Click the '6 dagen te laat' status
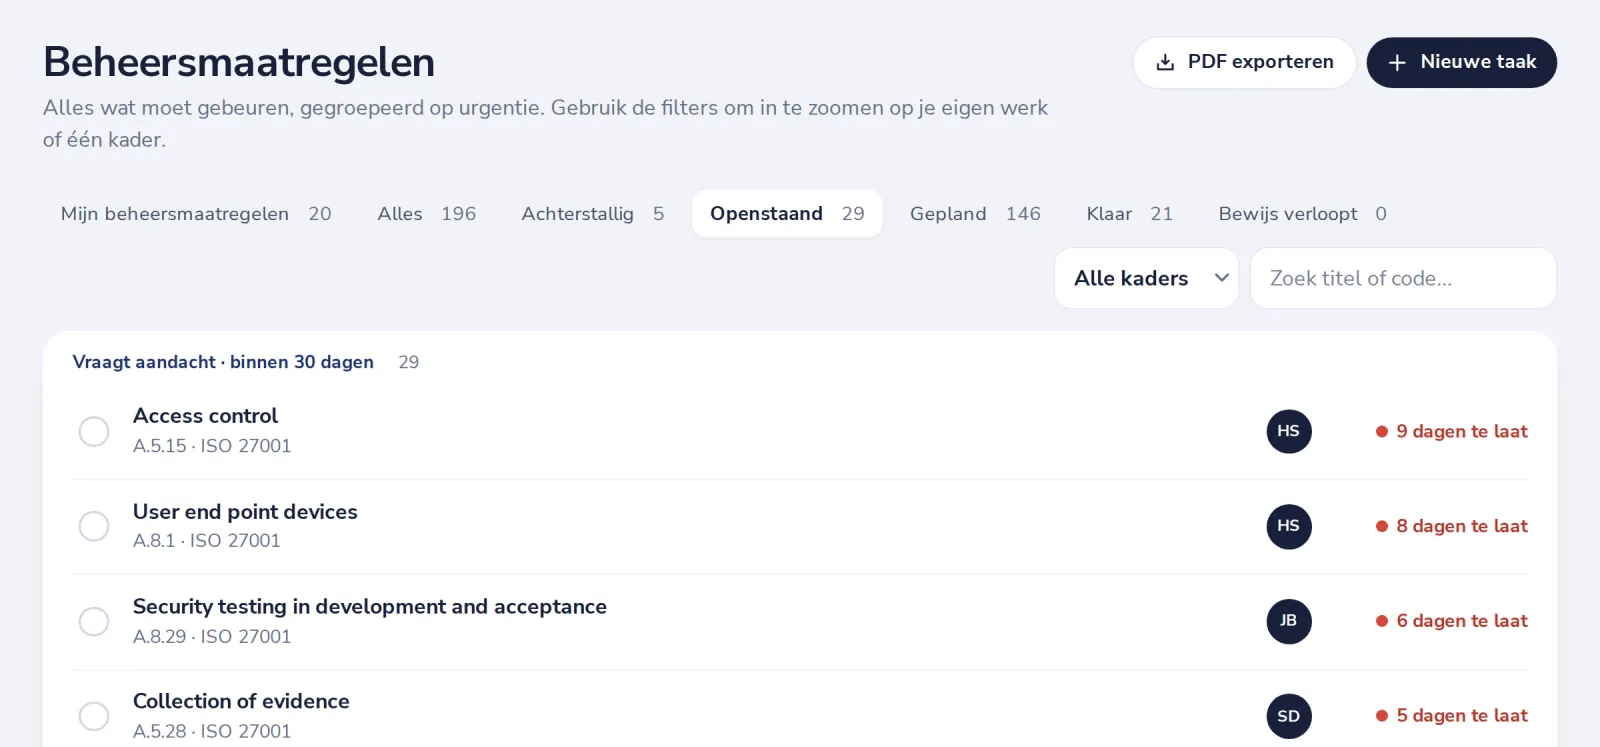 (1451, 621)
